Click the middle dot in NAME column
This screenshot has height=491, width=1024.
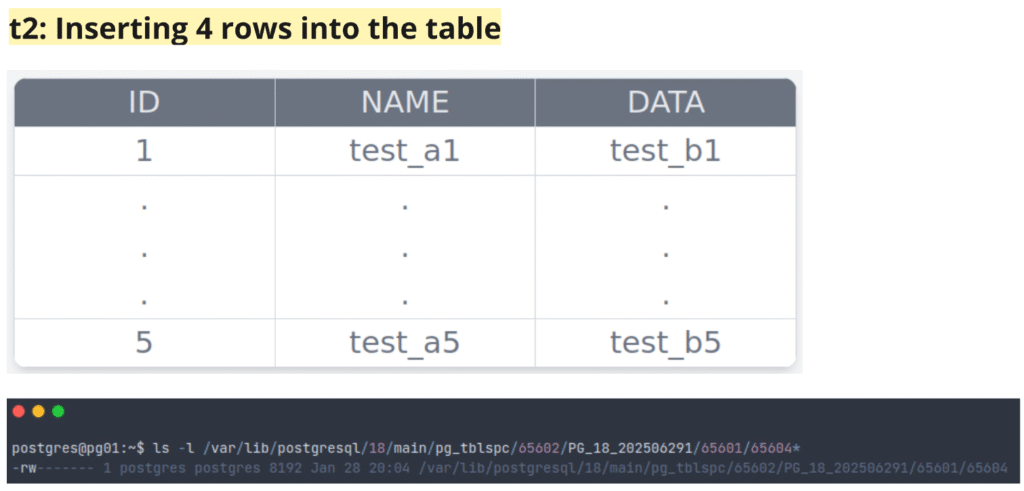click(x=405, y=253)
